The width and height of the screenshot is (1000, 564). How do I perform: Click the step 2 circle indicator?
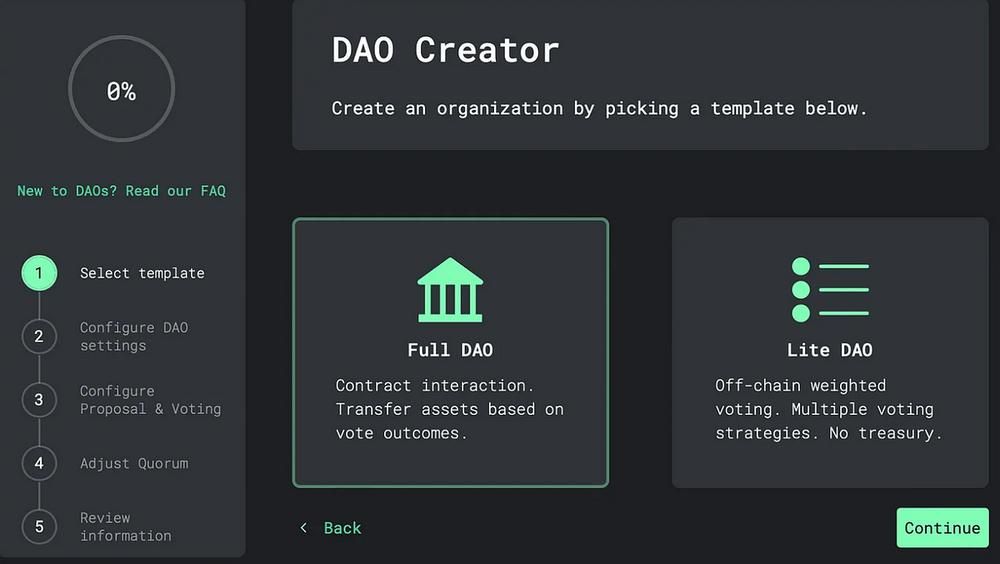(39, 336)
